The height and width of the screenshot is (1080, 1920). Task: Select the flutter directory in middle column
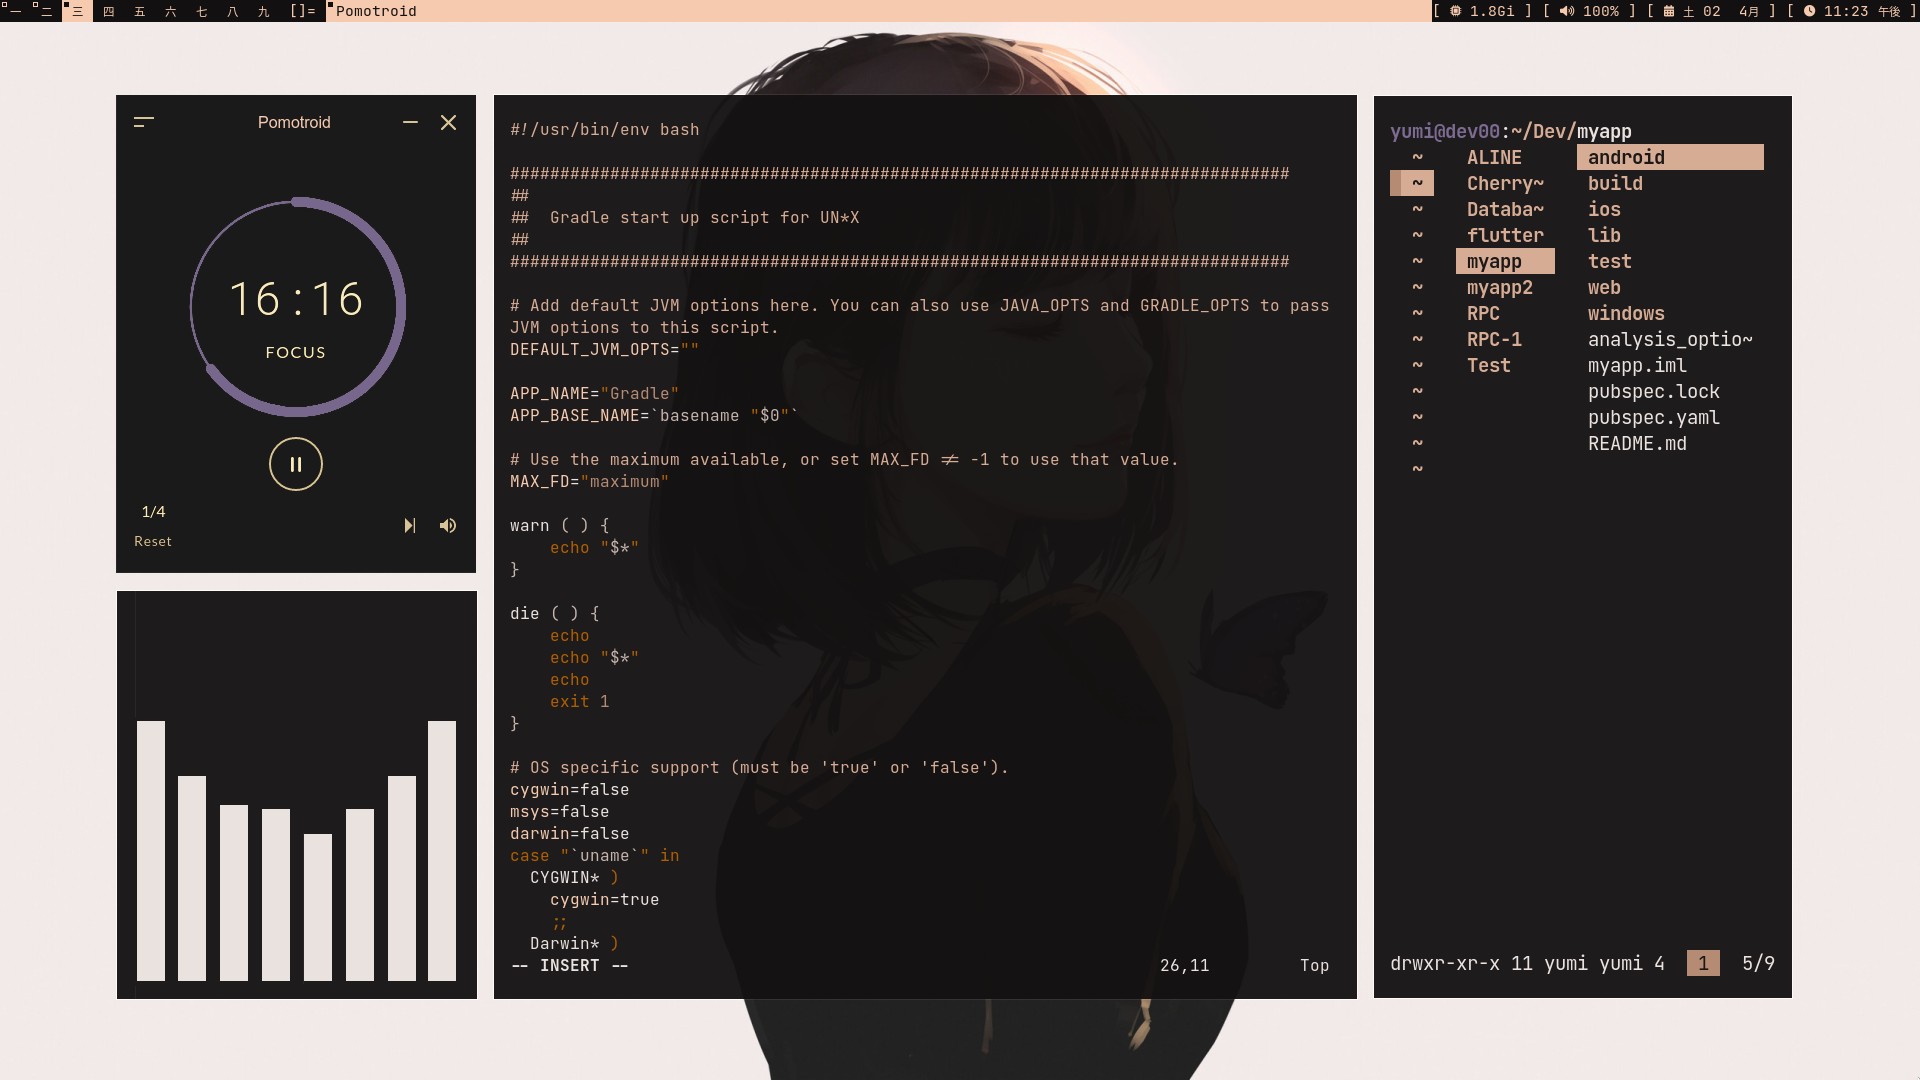tap(1505, 235)
